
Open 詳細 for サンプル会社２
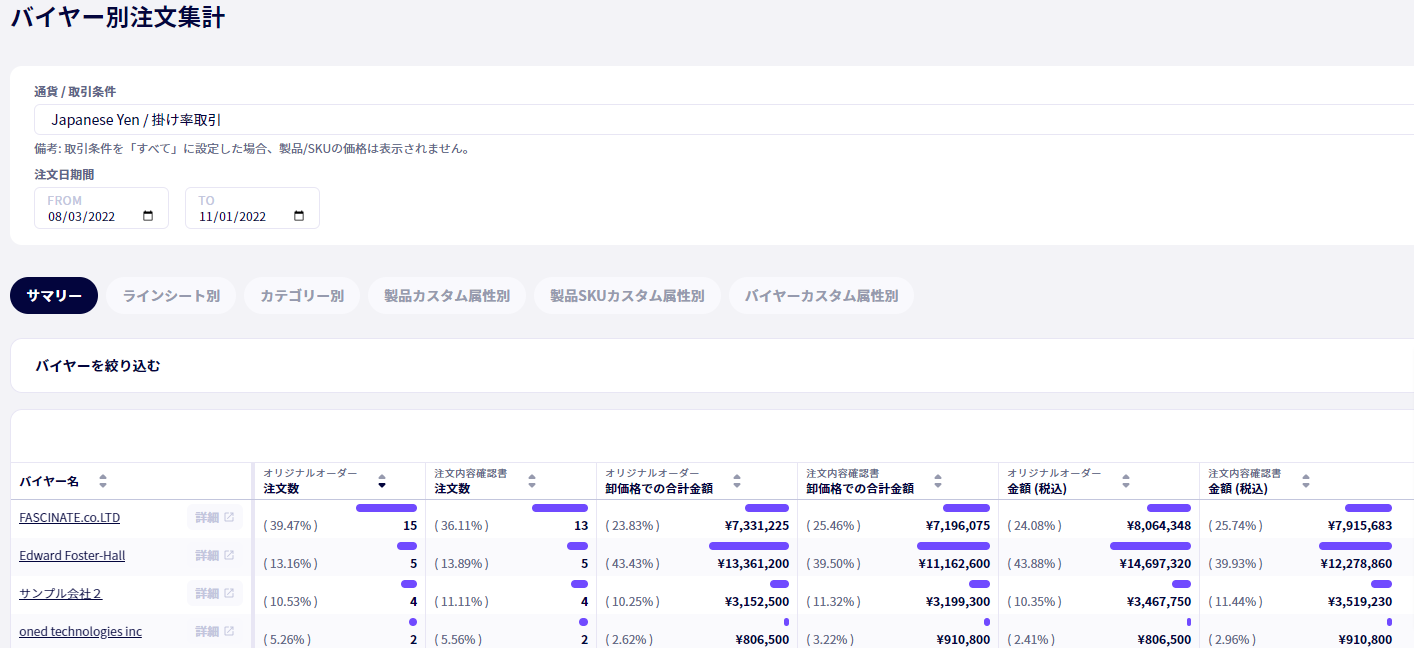click(x=214, y=594)
